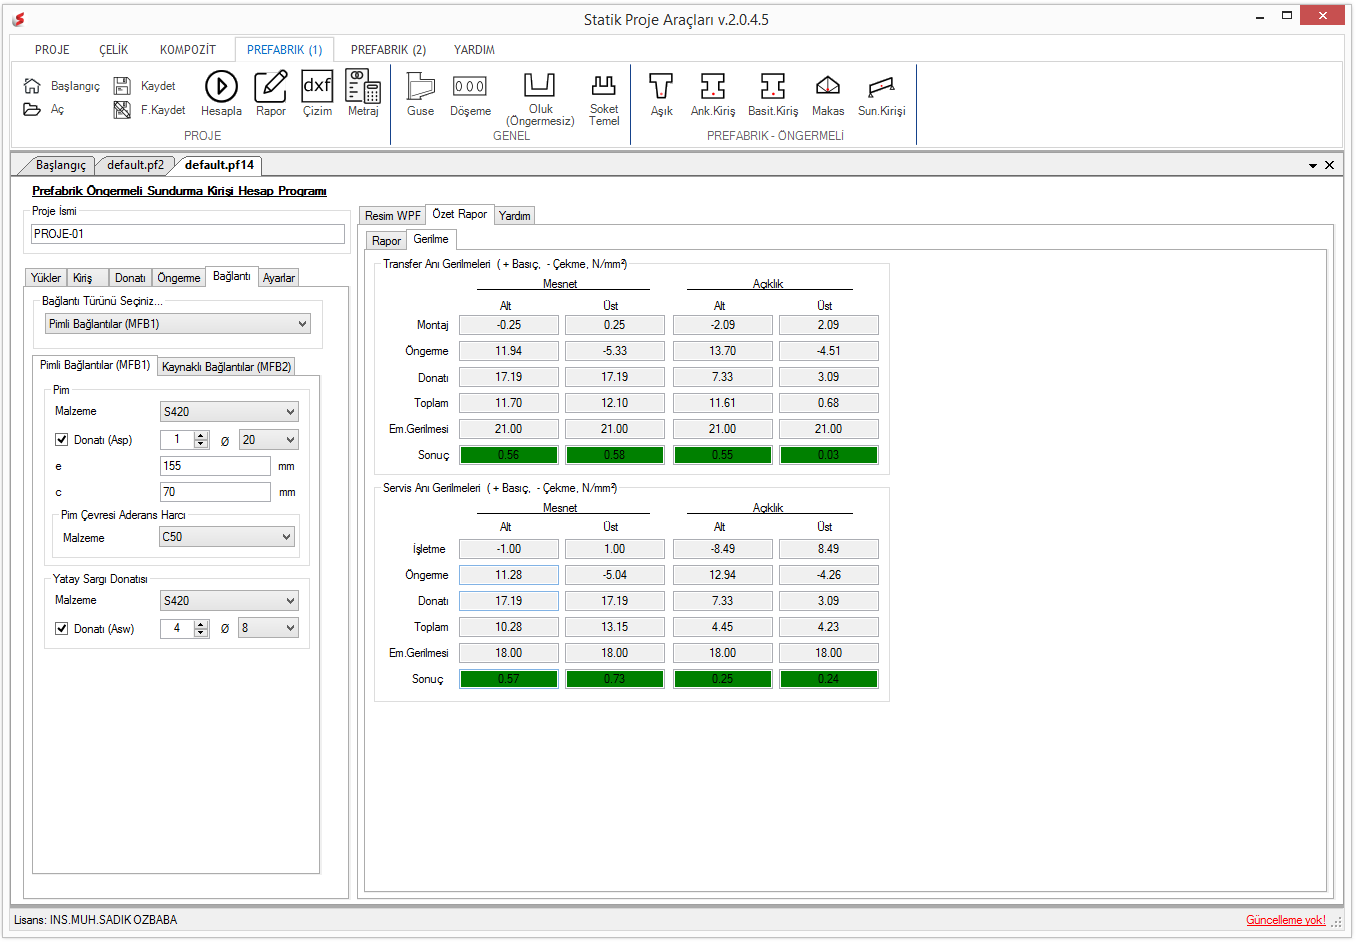Image resolution: width=1356 pixels, height=944 pixels.
Task: Click the F.Kaydet save-as icon
Action: point(122,110)
